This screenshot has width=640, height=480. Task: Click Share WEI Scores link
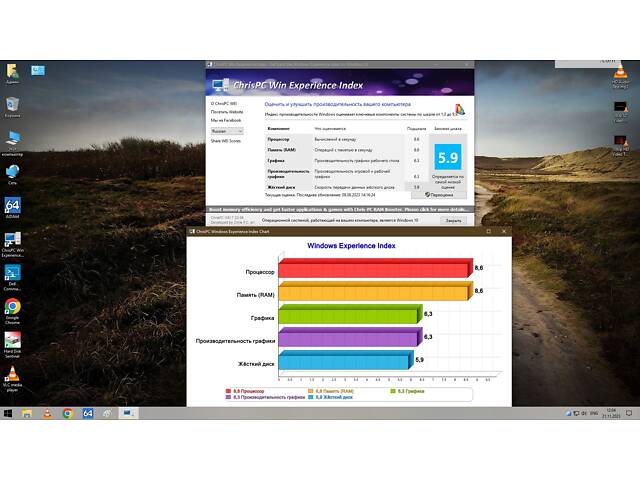[x=226, y=141]
